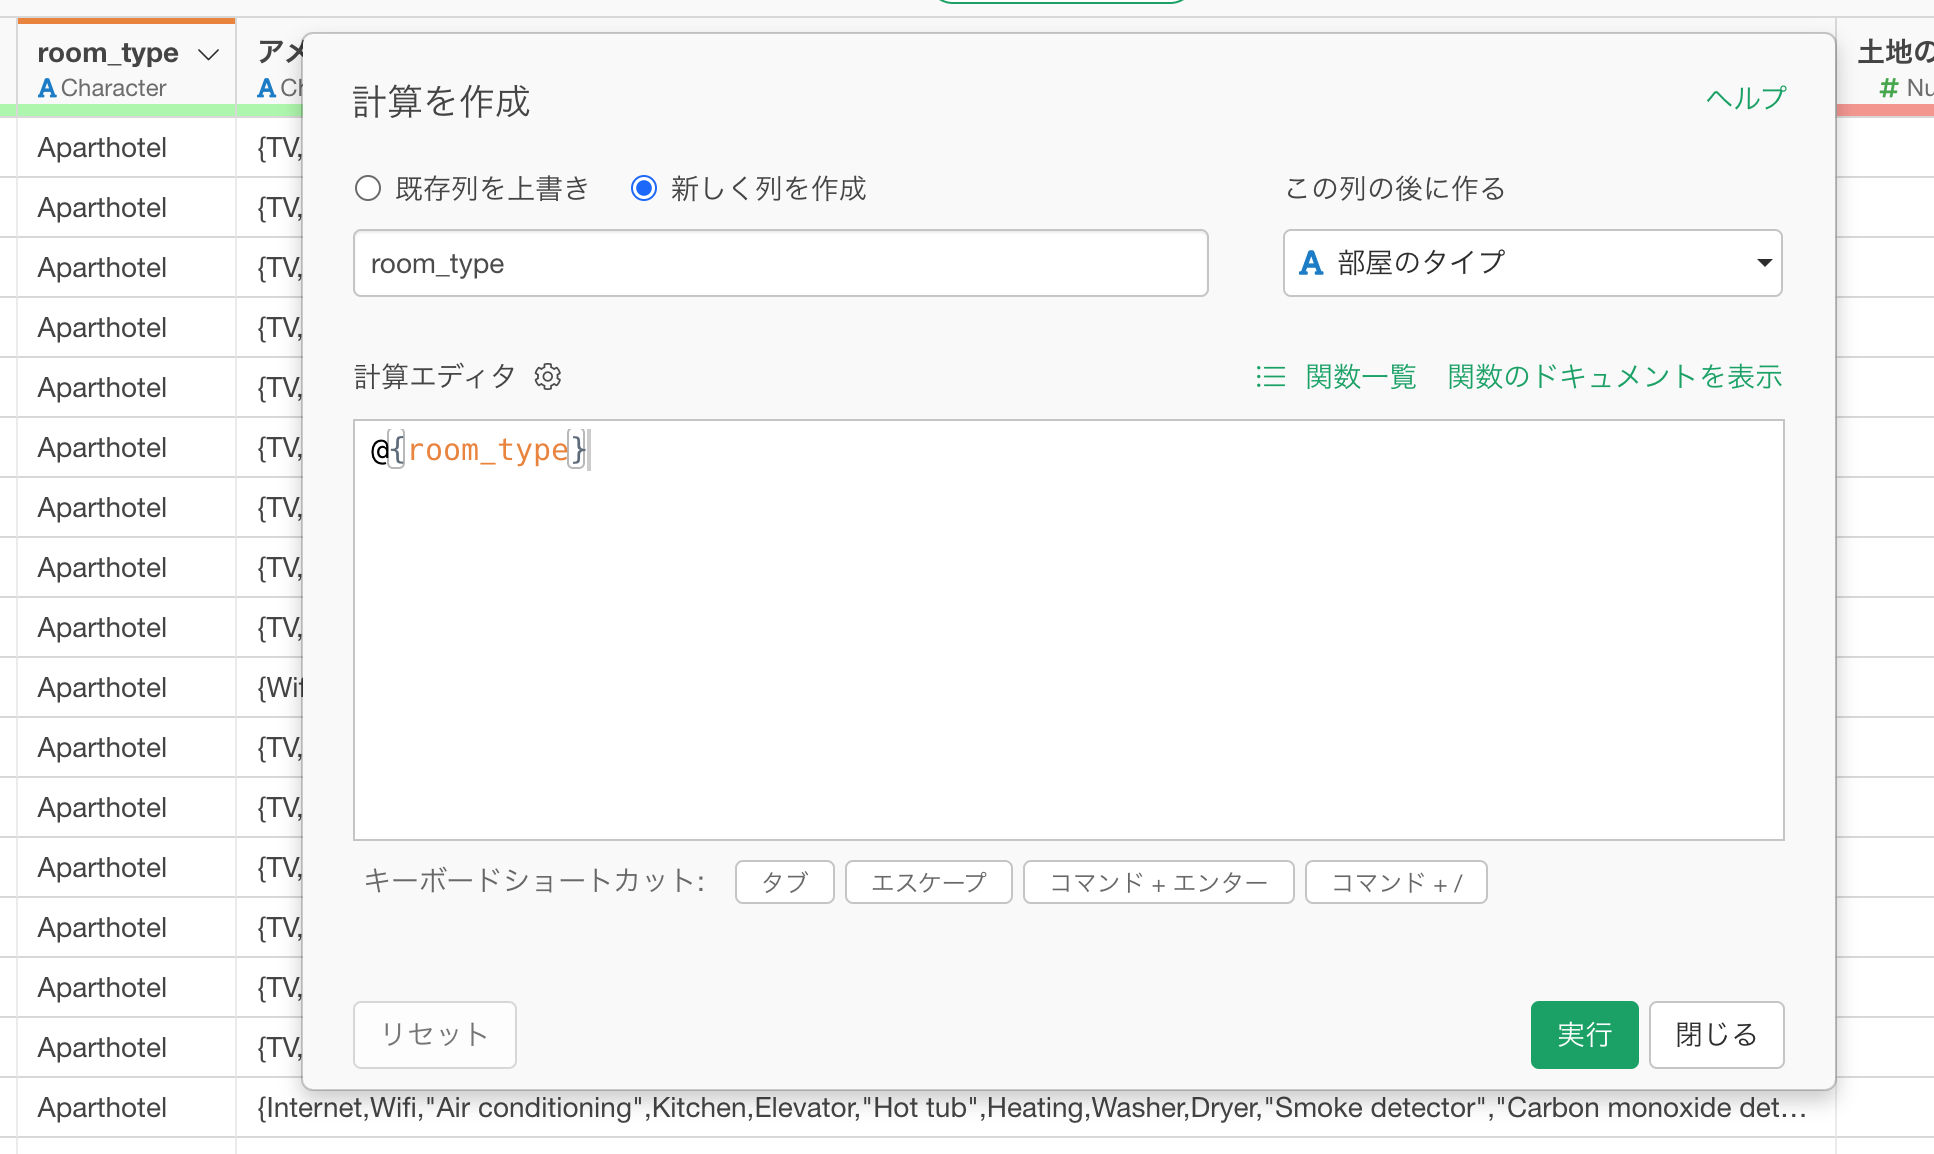Open the ヘルプ link
1934x1154 pixels.
tap(1744, 98)
